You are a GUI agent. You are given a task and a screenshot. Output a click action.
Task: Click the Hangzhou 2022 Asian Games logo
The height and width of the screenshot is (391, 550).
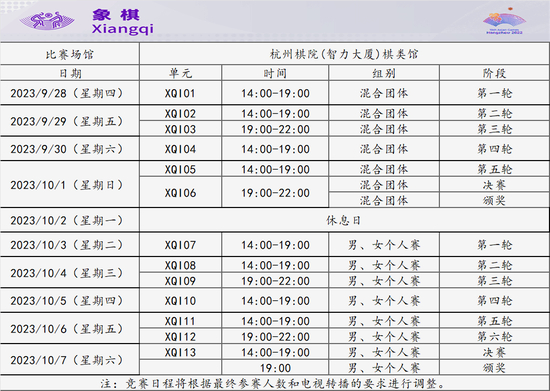pyautogui.click(x=504, y=21)
